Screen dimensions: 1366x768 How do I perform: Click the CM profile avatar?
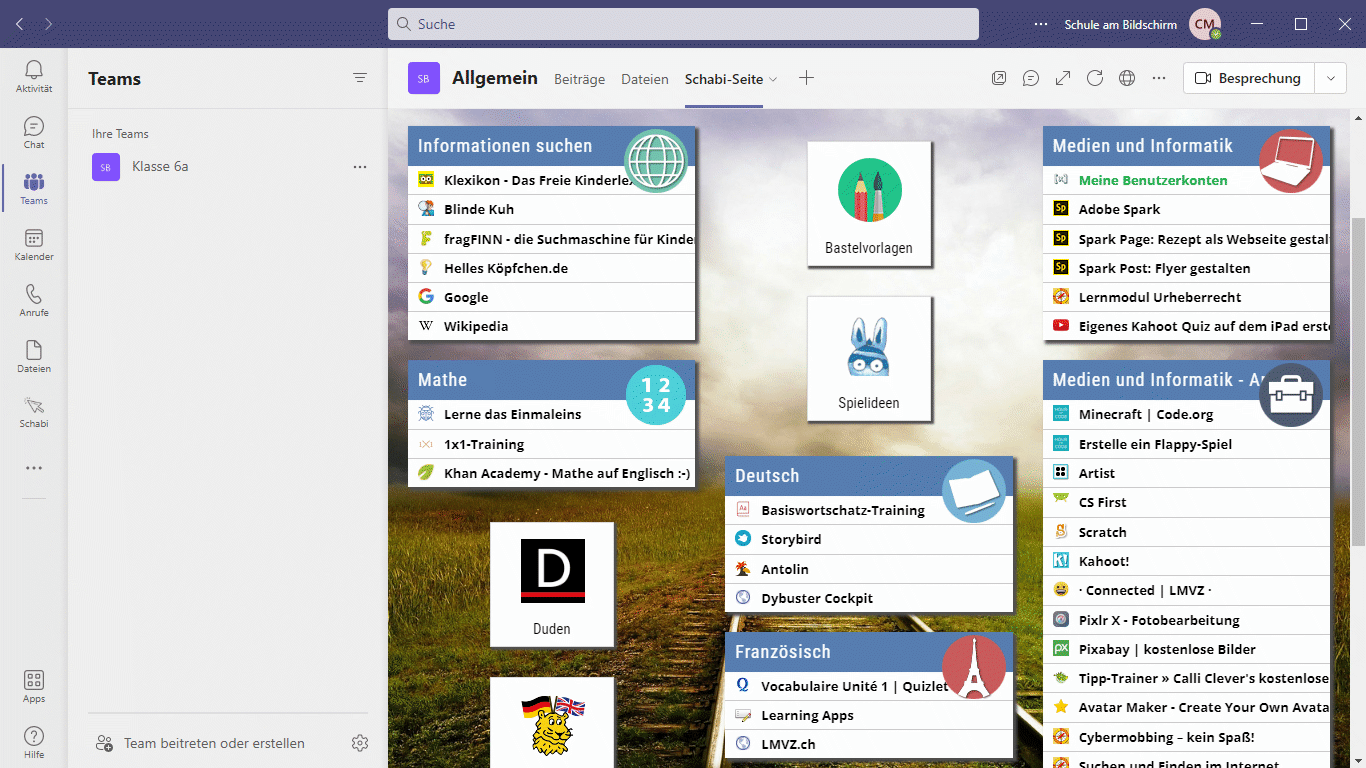(x=1205, y=24)
